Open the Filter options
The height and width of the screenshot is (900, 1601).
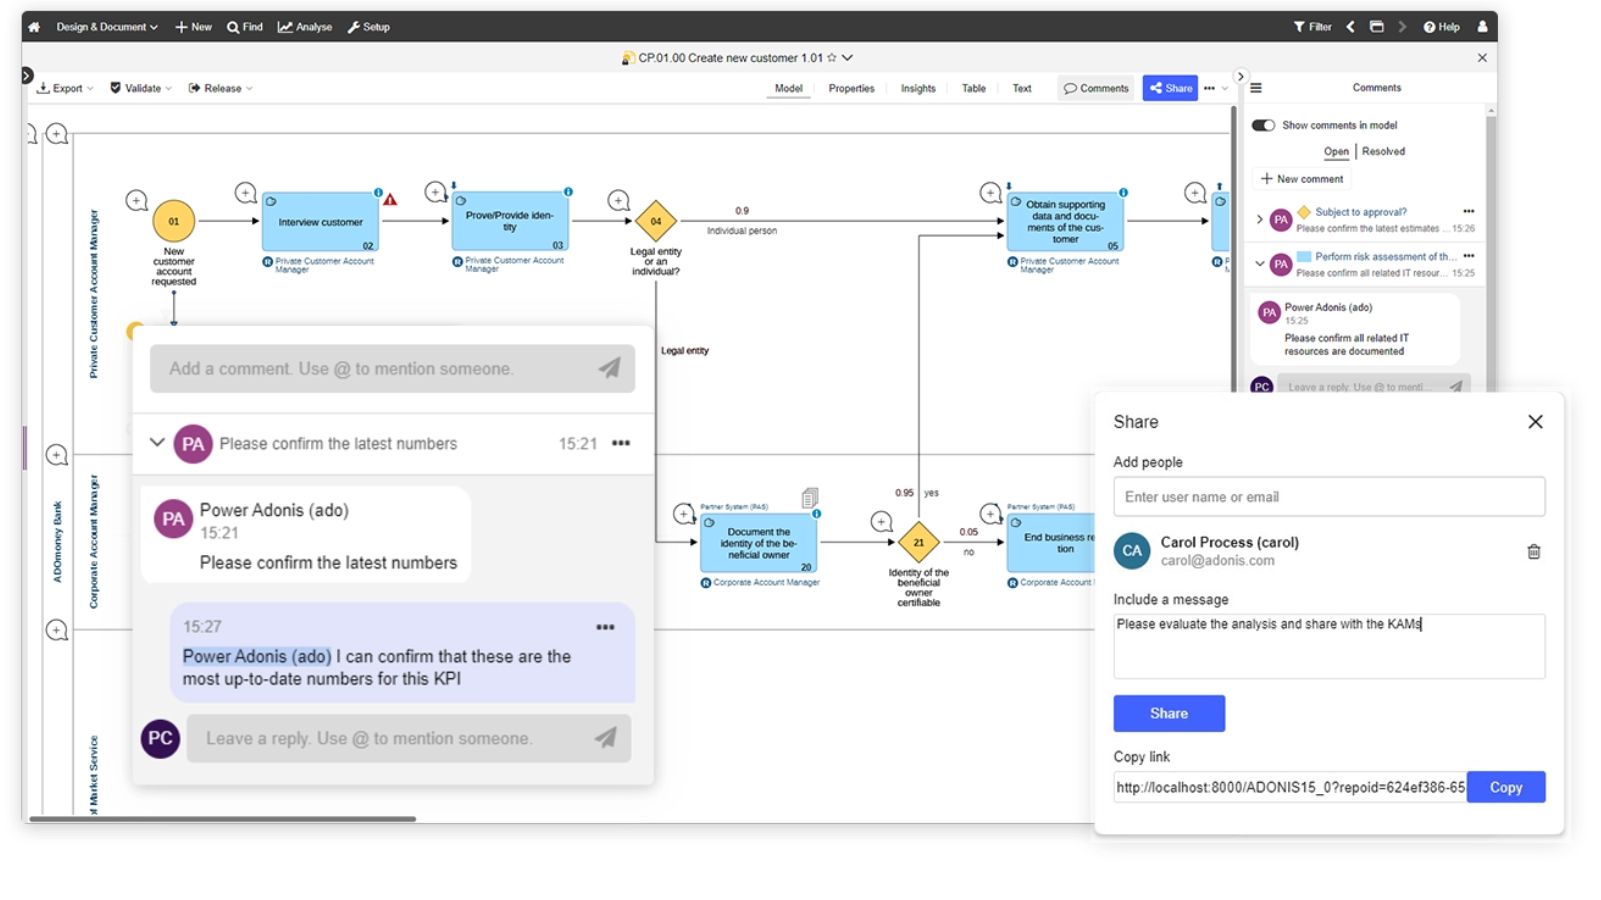[1310, 27]
